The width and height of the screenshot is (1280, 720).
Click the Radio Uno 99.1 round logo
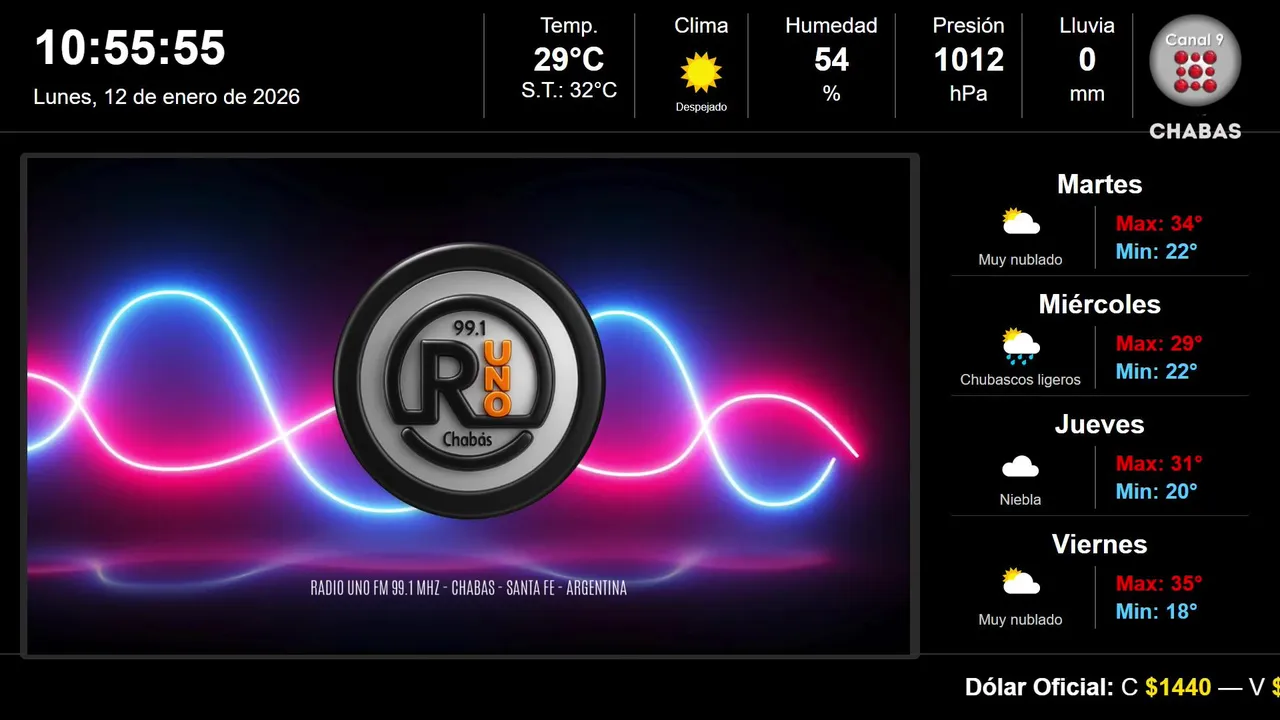point(469,381)
